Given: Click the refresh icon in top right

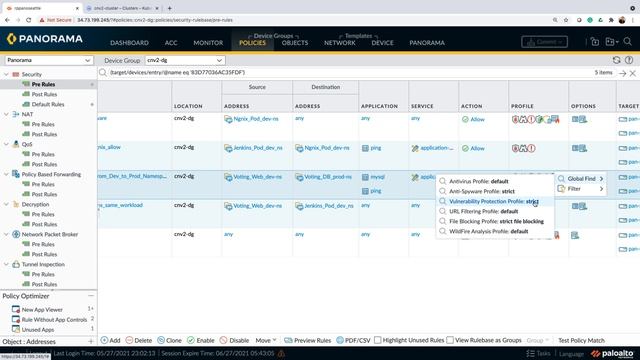Looking at the screenshot, I should coord(616,60).
